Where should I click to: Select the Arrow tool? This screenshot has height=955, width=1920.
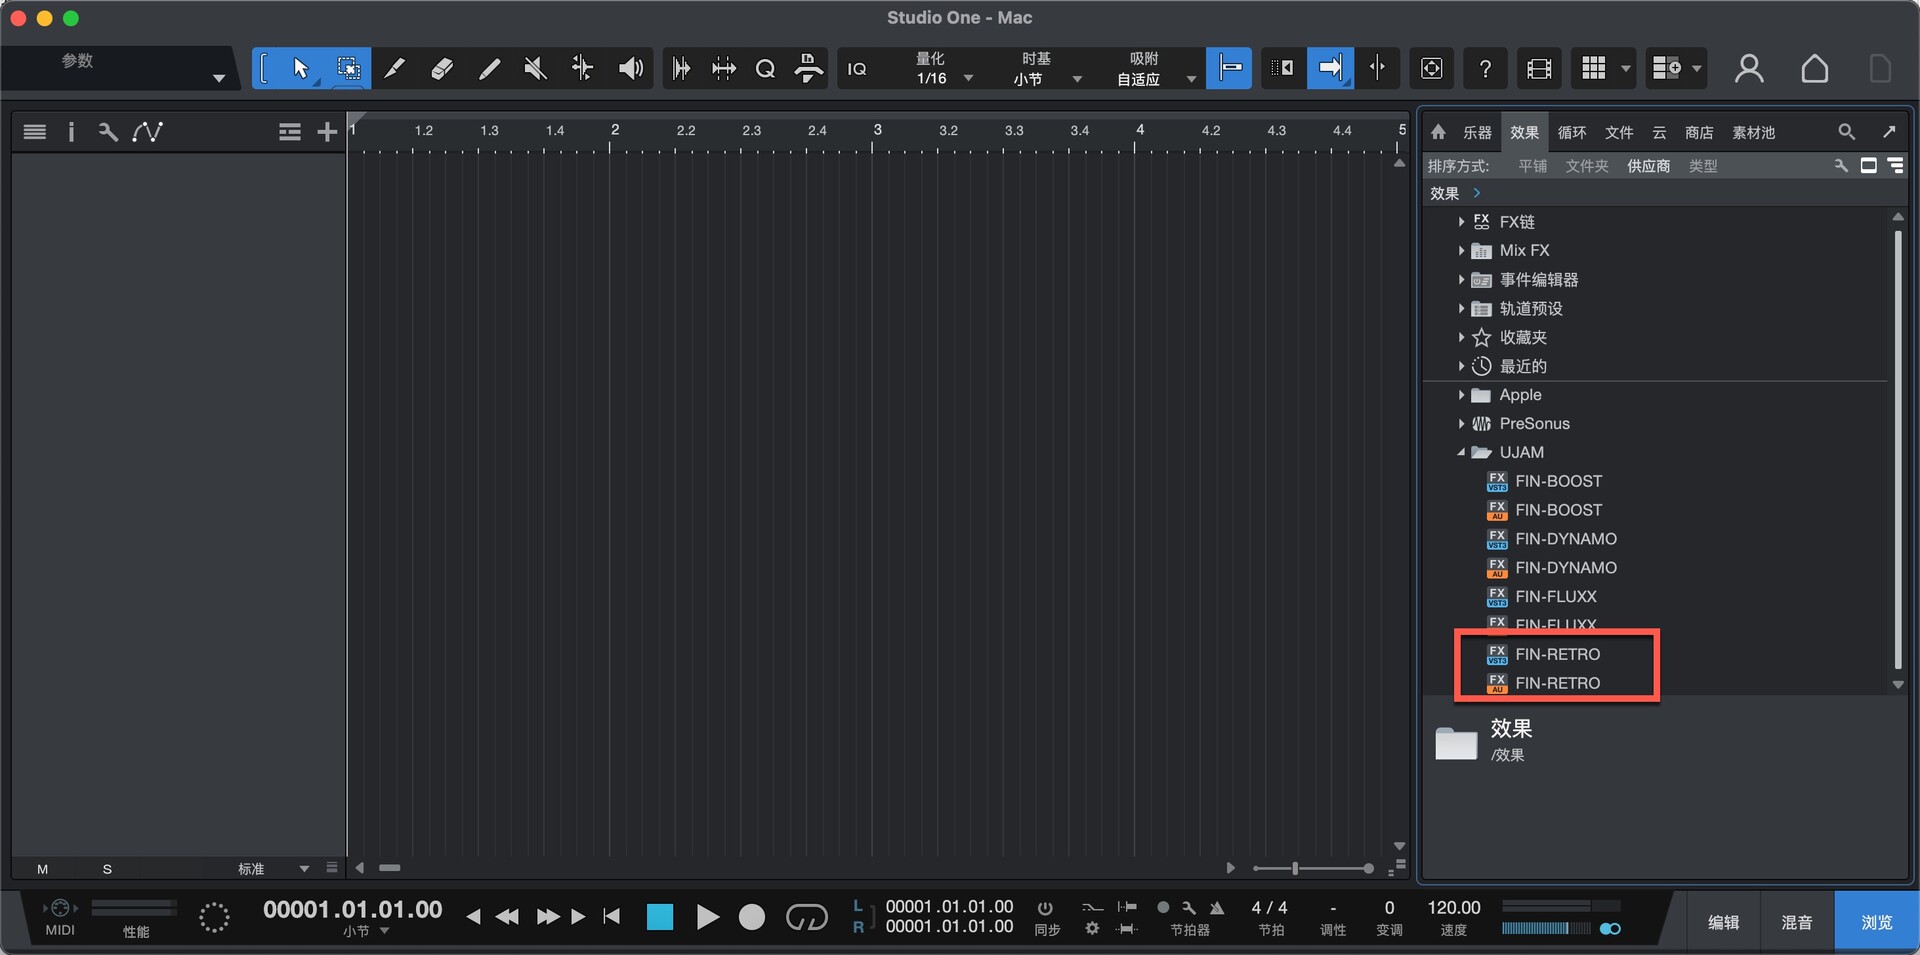(300, 68)
